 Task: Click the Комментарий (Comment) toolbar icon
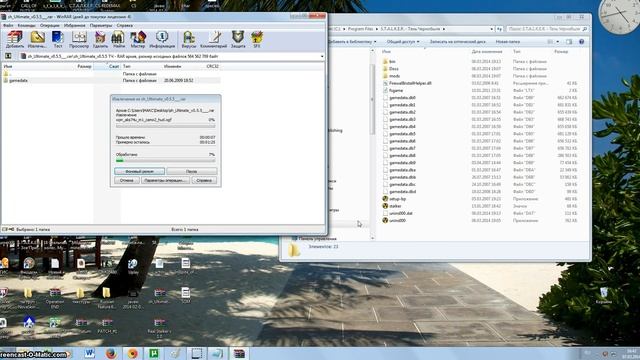pos(213,40)
